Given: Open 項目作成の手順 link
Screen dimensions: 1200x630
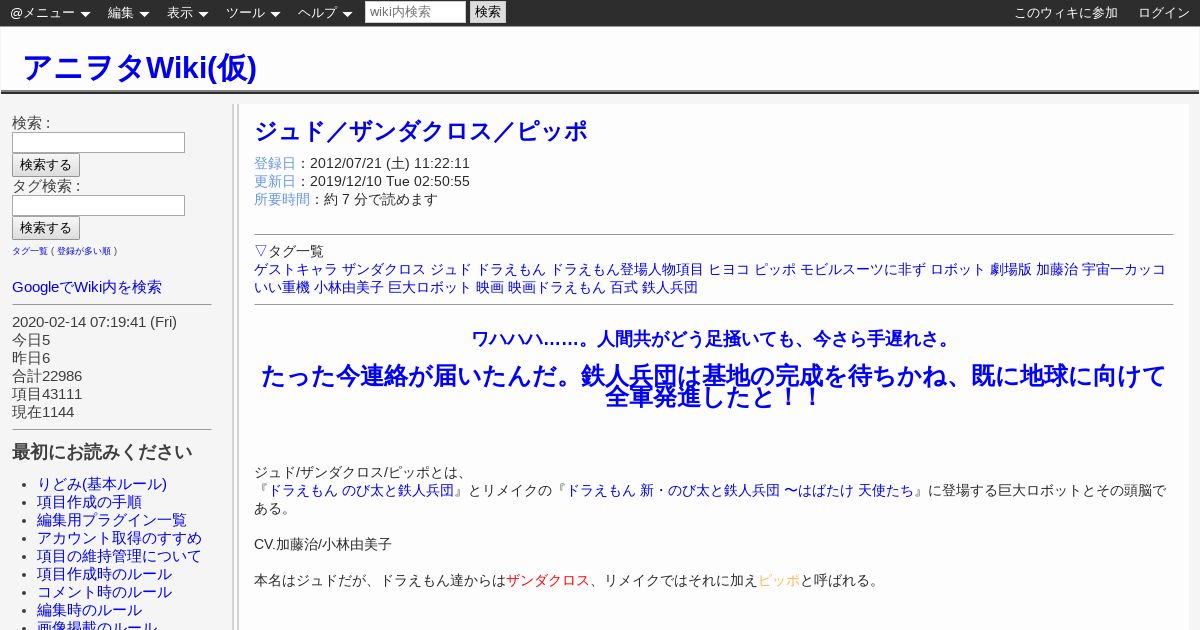Looking at the screenshot, I should (x=89, y=502).
